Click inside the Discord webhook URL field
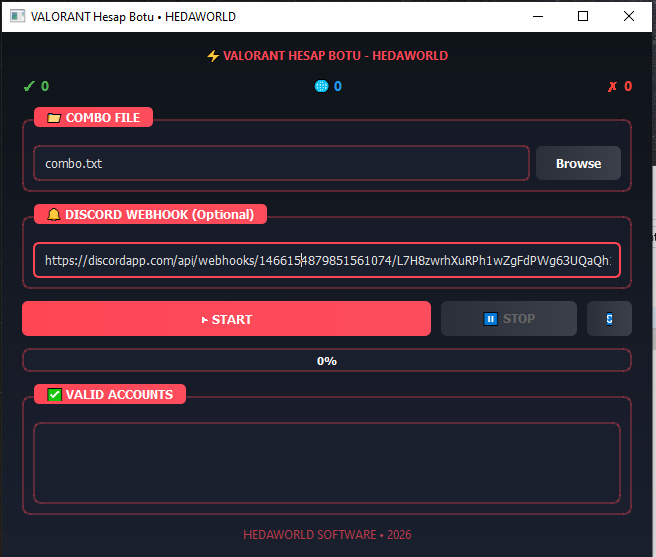656x557 pixels. coord(327,260)
